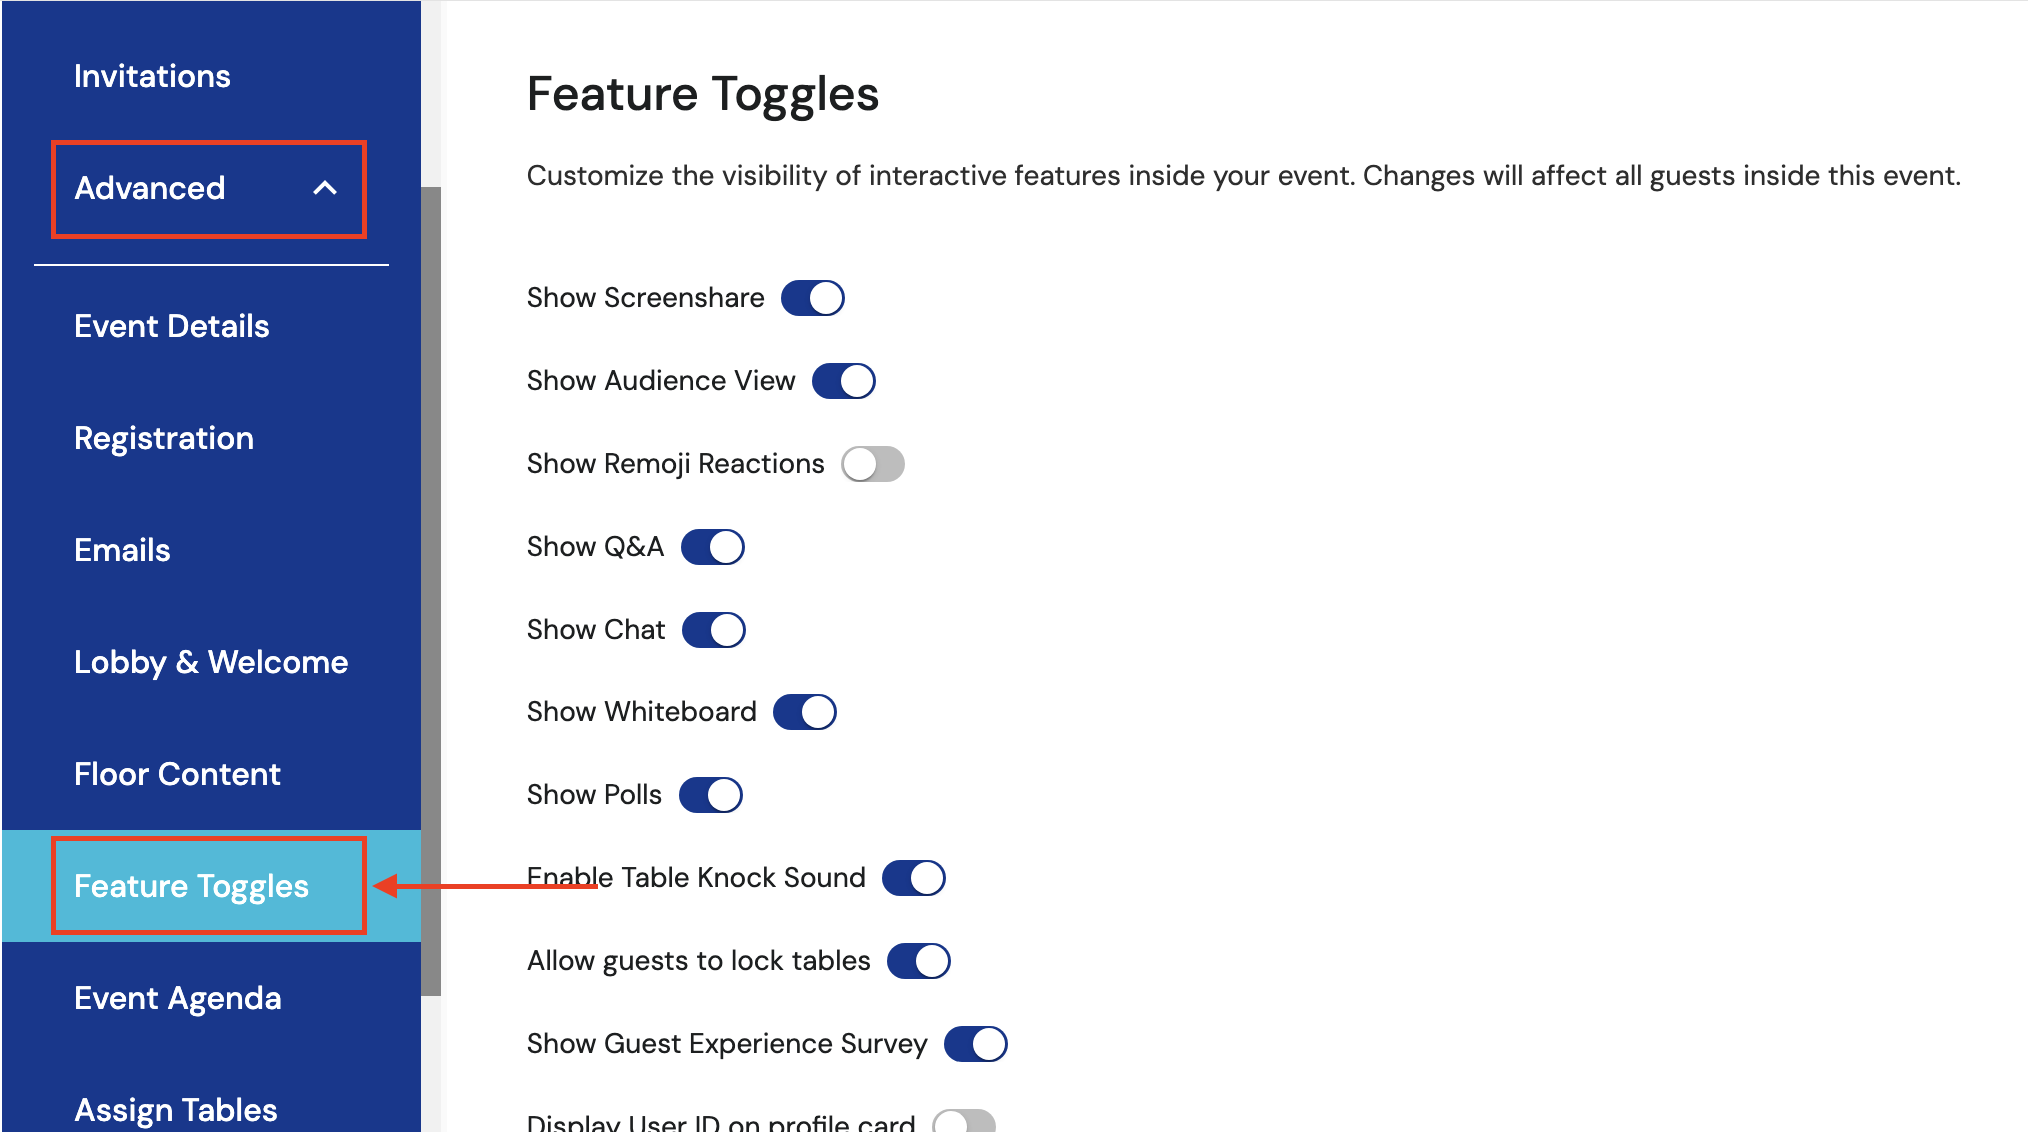2028x1132 pixels.
Task: Select the Feature Toggles tab
Action: coord(191,886)
